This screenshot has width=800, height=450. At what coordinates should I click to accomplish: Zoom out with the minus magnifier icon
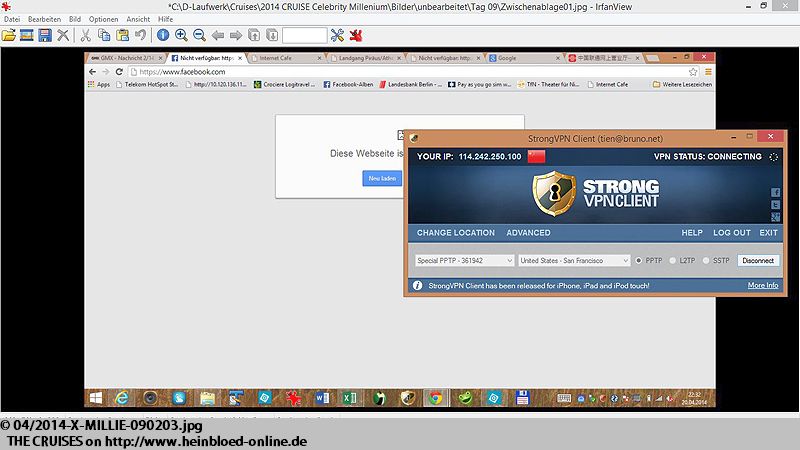point(199,35)
